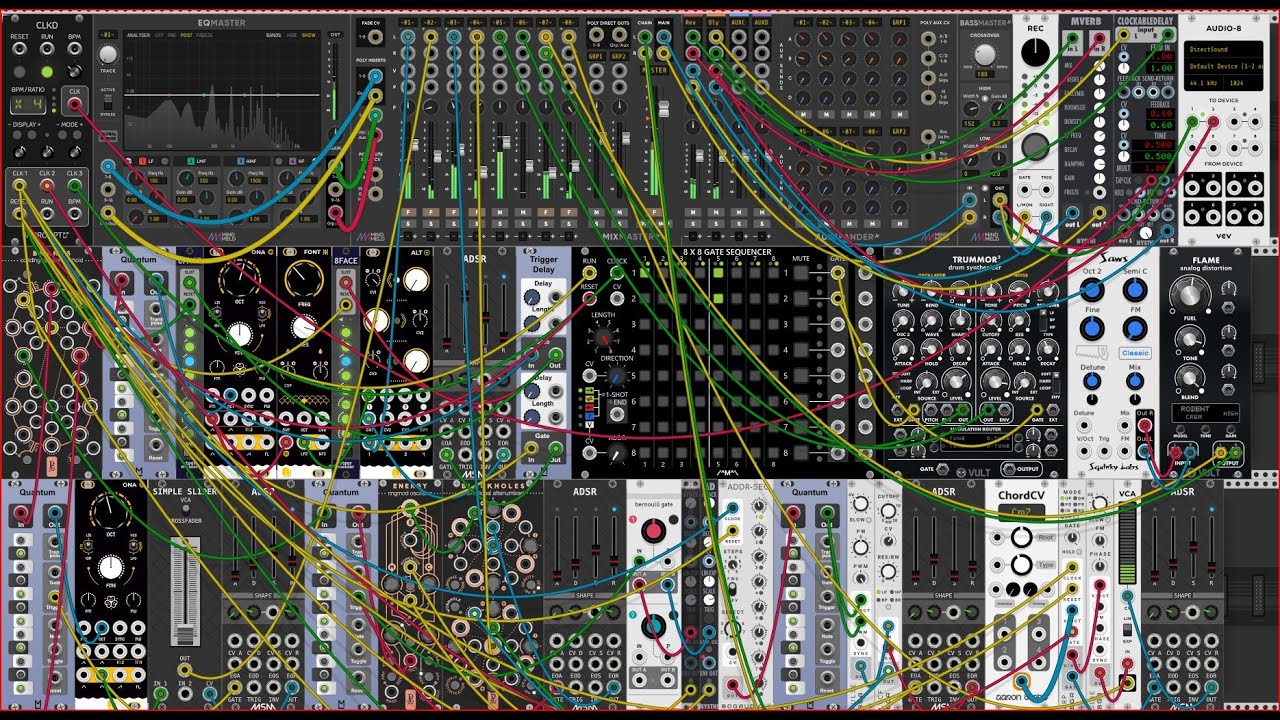This screenshot has height=720, width=1280.
Task: Turn the top Bernoulli Gate knob
Action: tap(652, 530)
